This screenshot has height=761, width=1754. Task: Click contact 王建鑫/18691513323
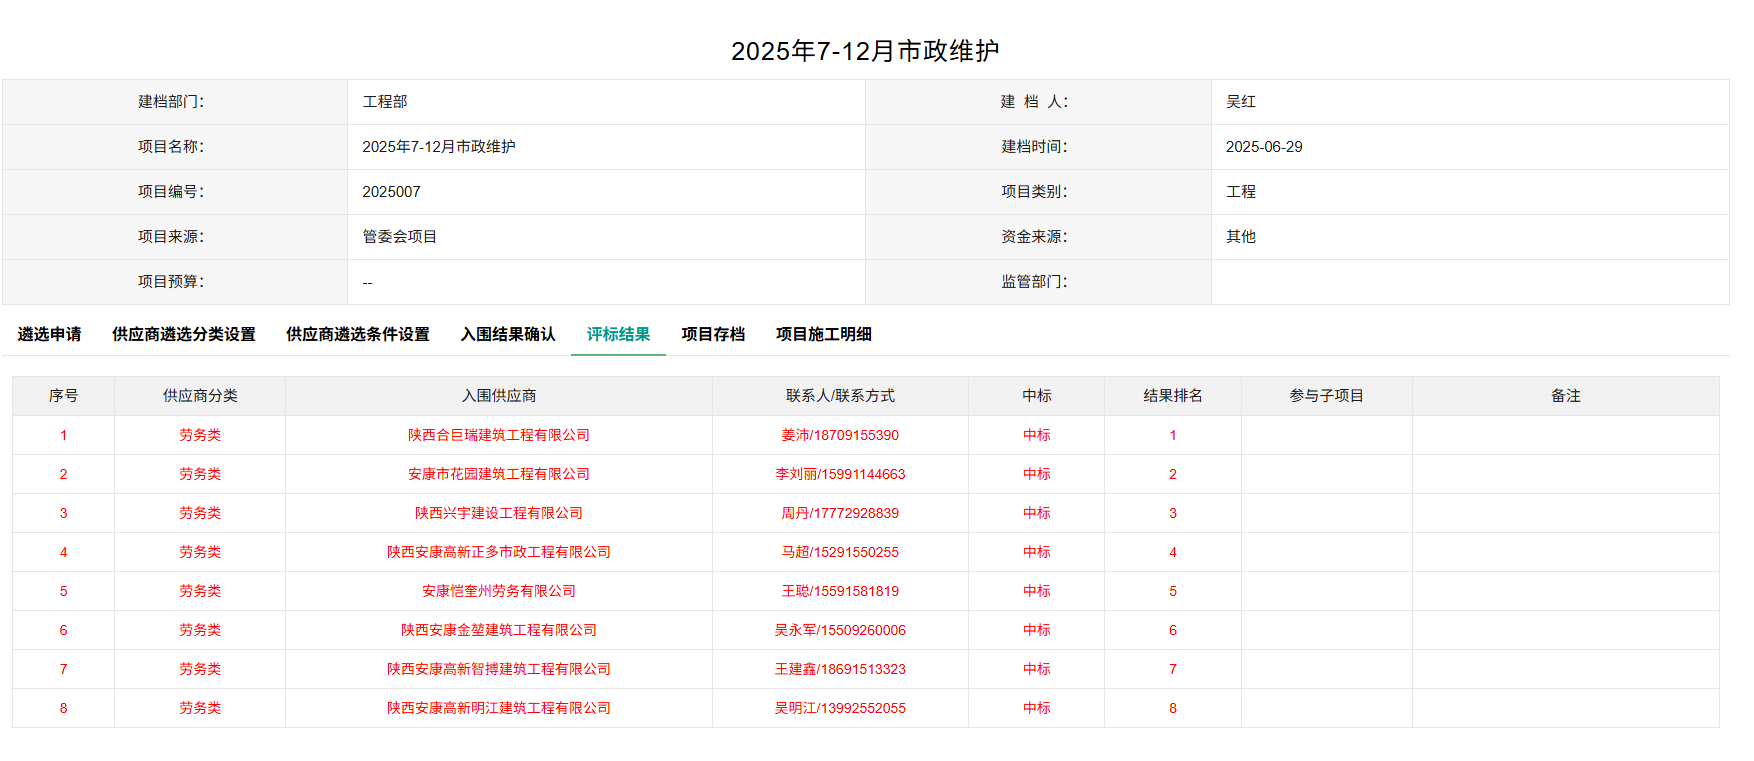[x=840, y=669]
